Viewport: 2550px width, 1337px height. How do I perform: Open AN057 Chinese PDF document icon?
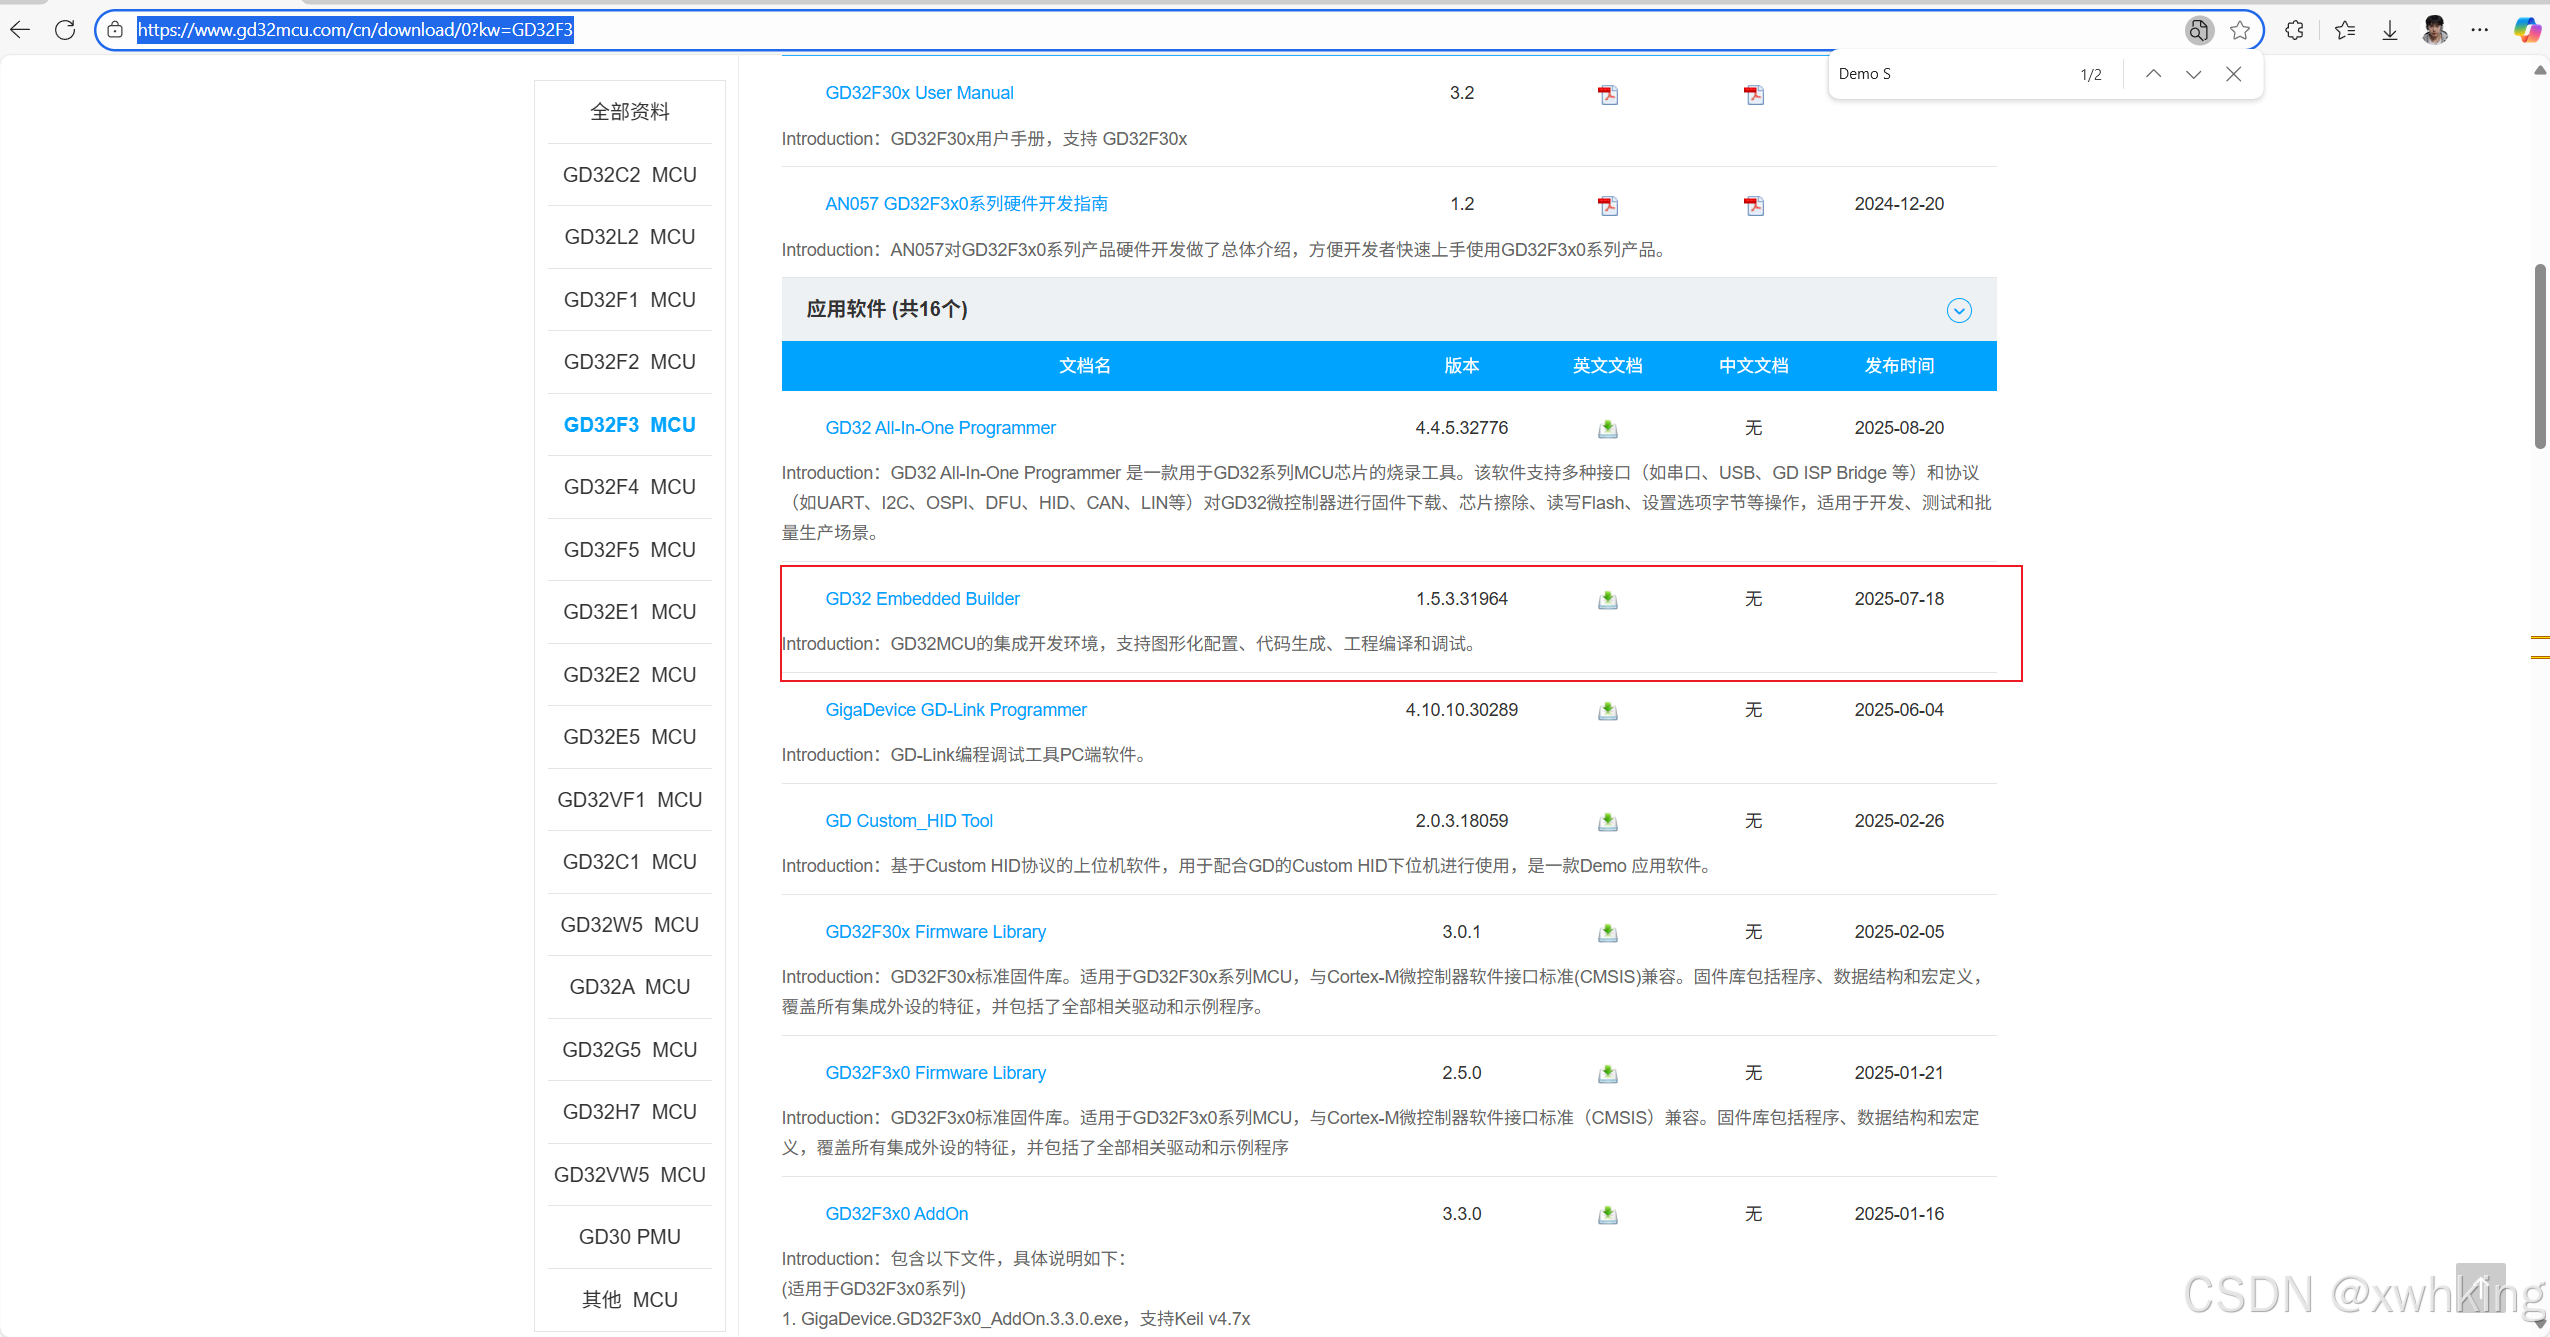pyautogui.click(x=1753, y=206)
